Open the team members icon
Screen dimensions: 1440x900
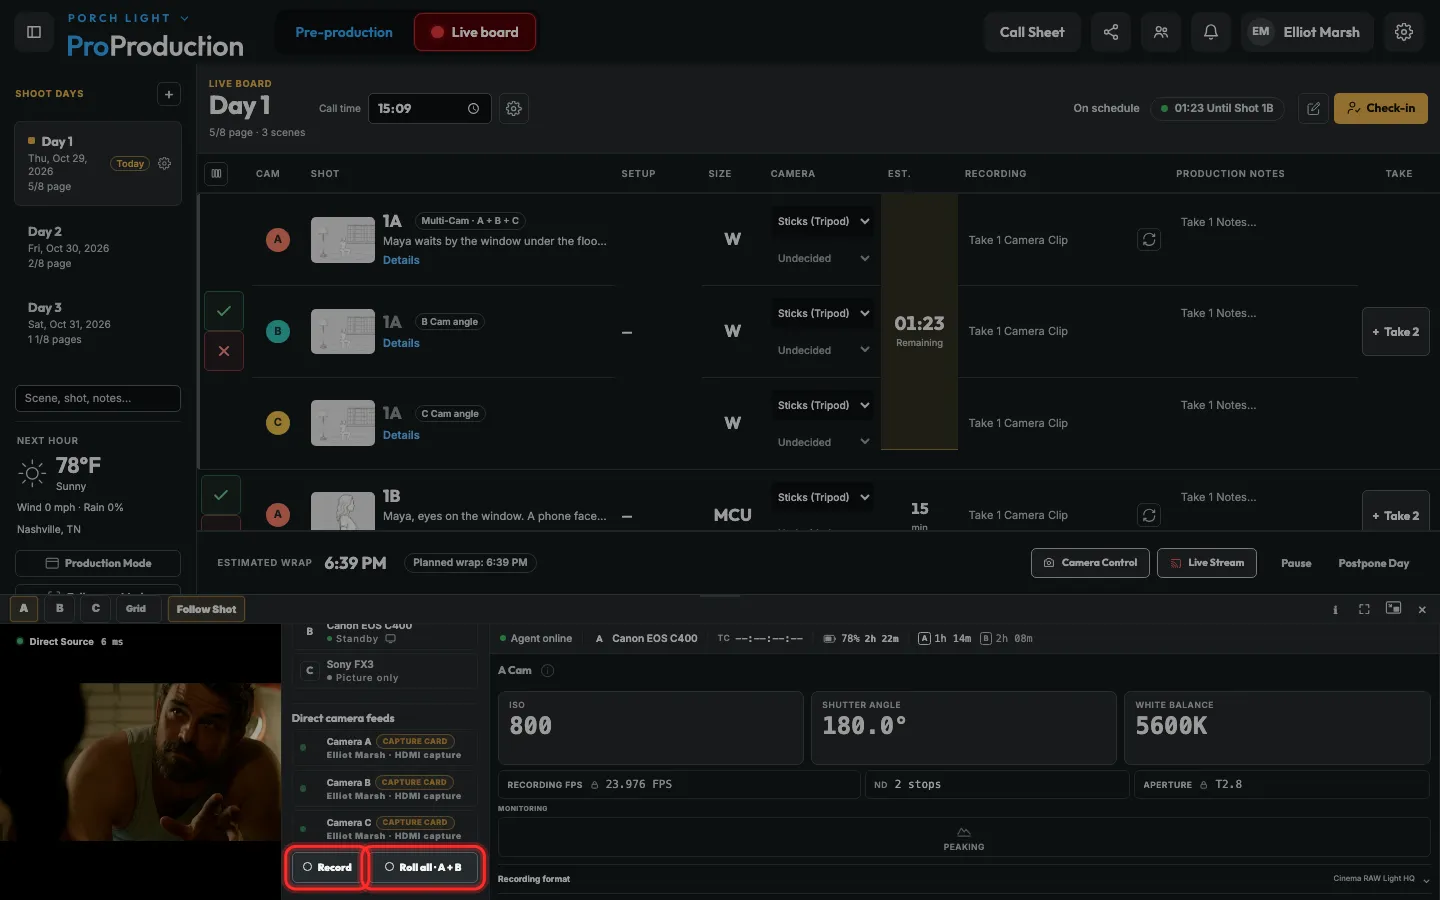1161,32
